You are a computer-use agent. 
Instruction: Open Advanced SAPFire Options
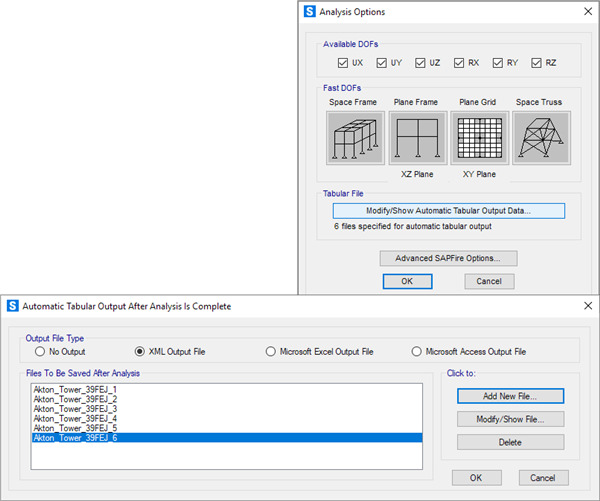pos(448,258)
